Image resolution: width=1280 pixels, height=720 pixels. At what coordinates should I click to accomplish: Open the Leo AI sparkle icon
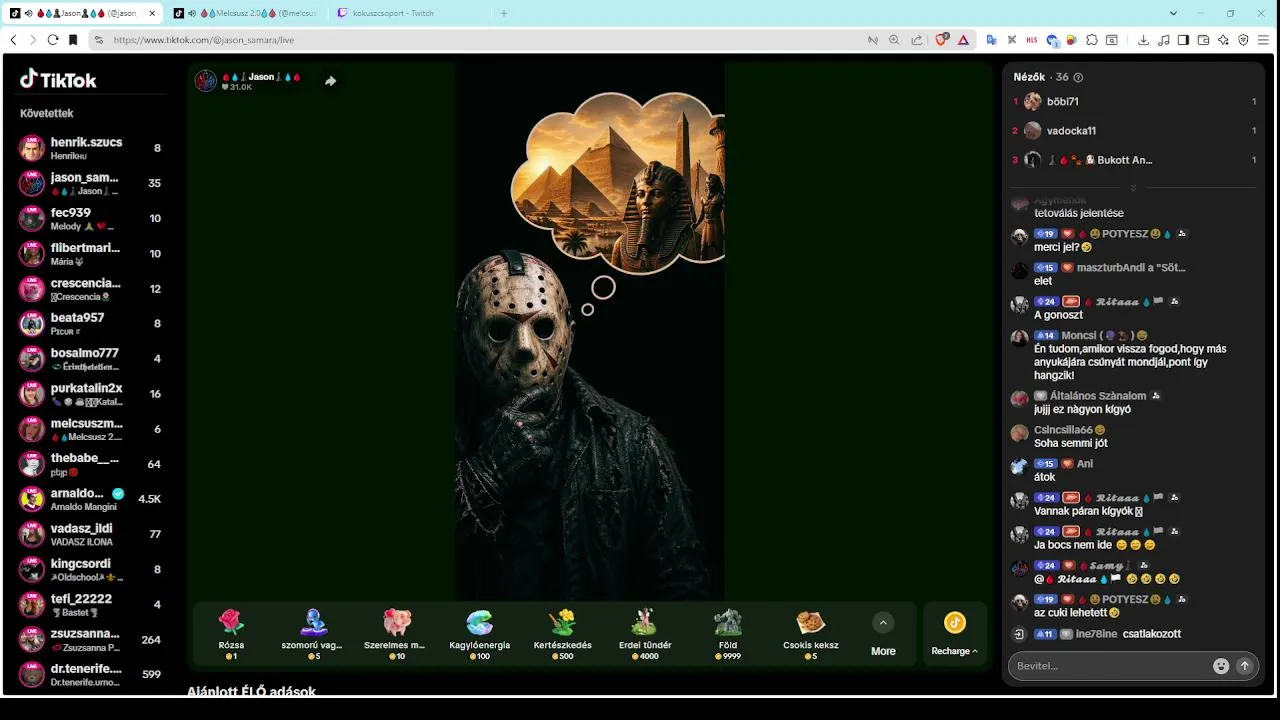point(1223,40)
